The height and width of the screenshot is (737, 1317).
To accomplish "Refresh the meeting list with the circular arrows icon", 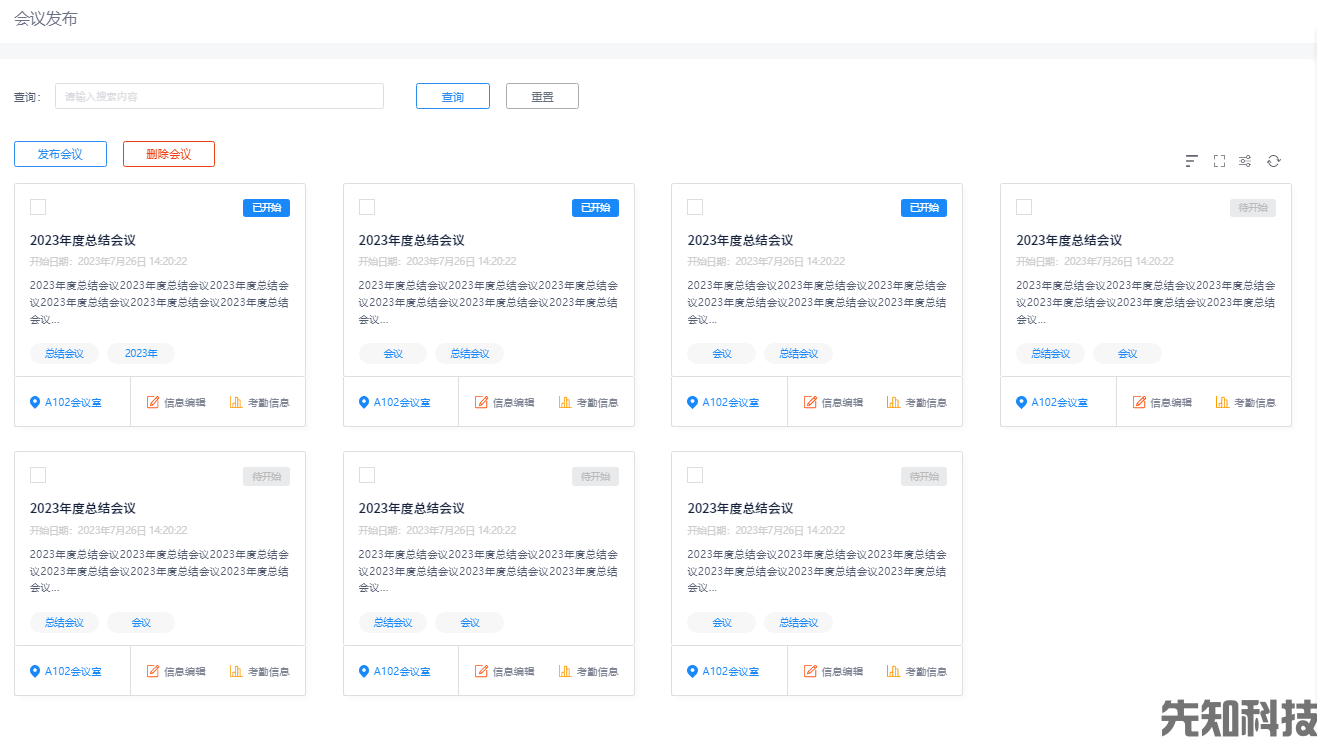I will coord(1273,161).
